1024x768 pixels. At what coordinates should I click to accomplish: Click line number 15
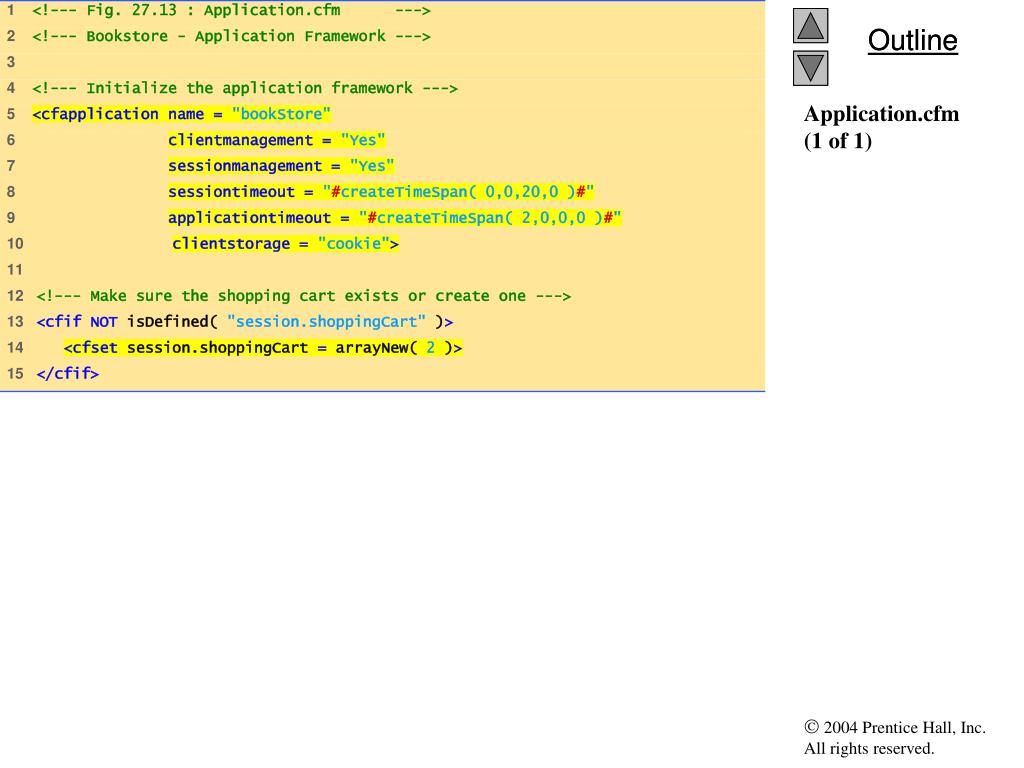[15, 374]
